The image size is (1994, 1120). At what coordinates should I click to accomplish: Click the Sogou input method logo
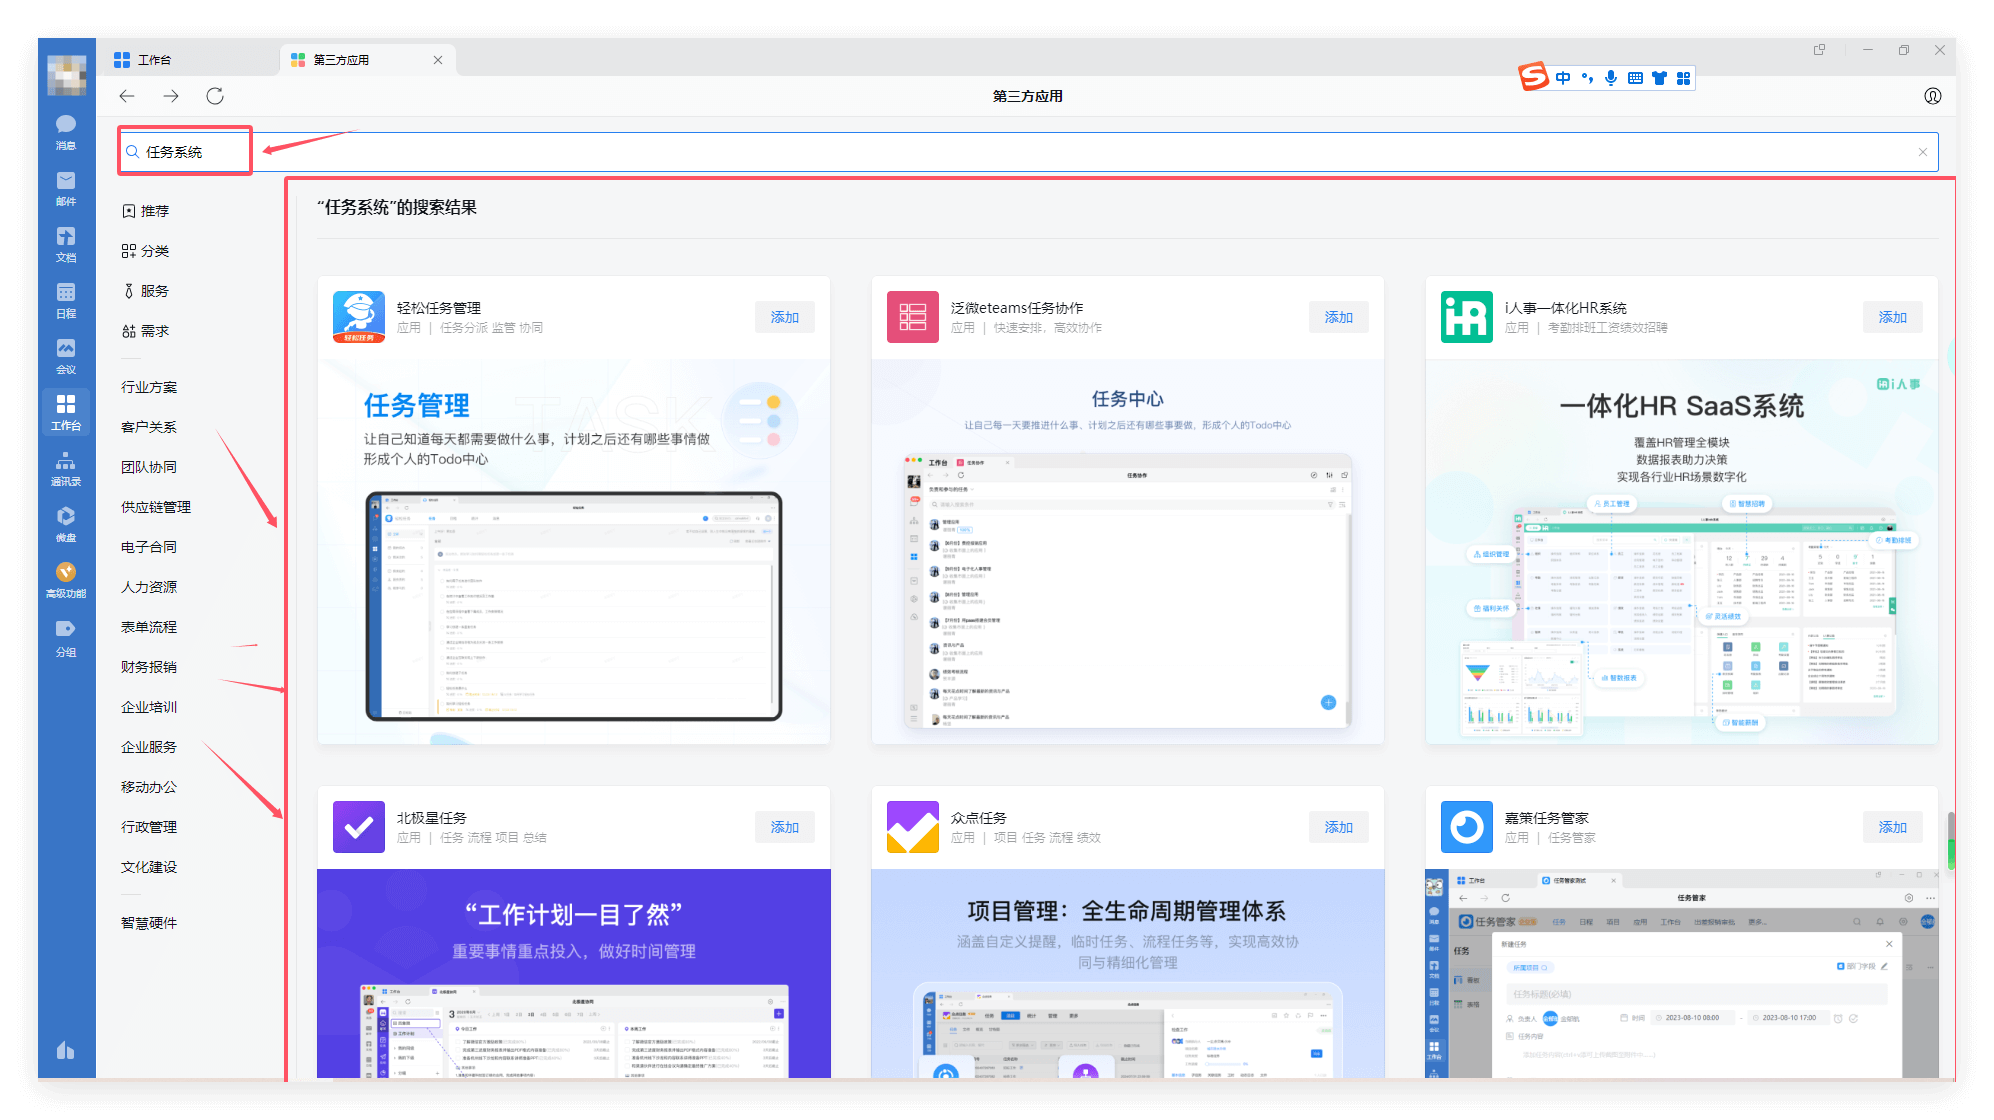point(1533,77)
